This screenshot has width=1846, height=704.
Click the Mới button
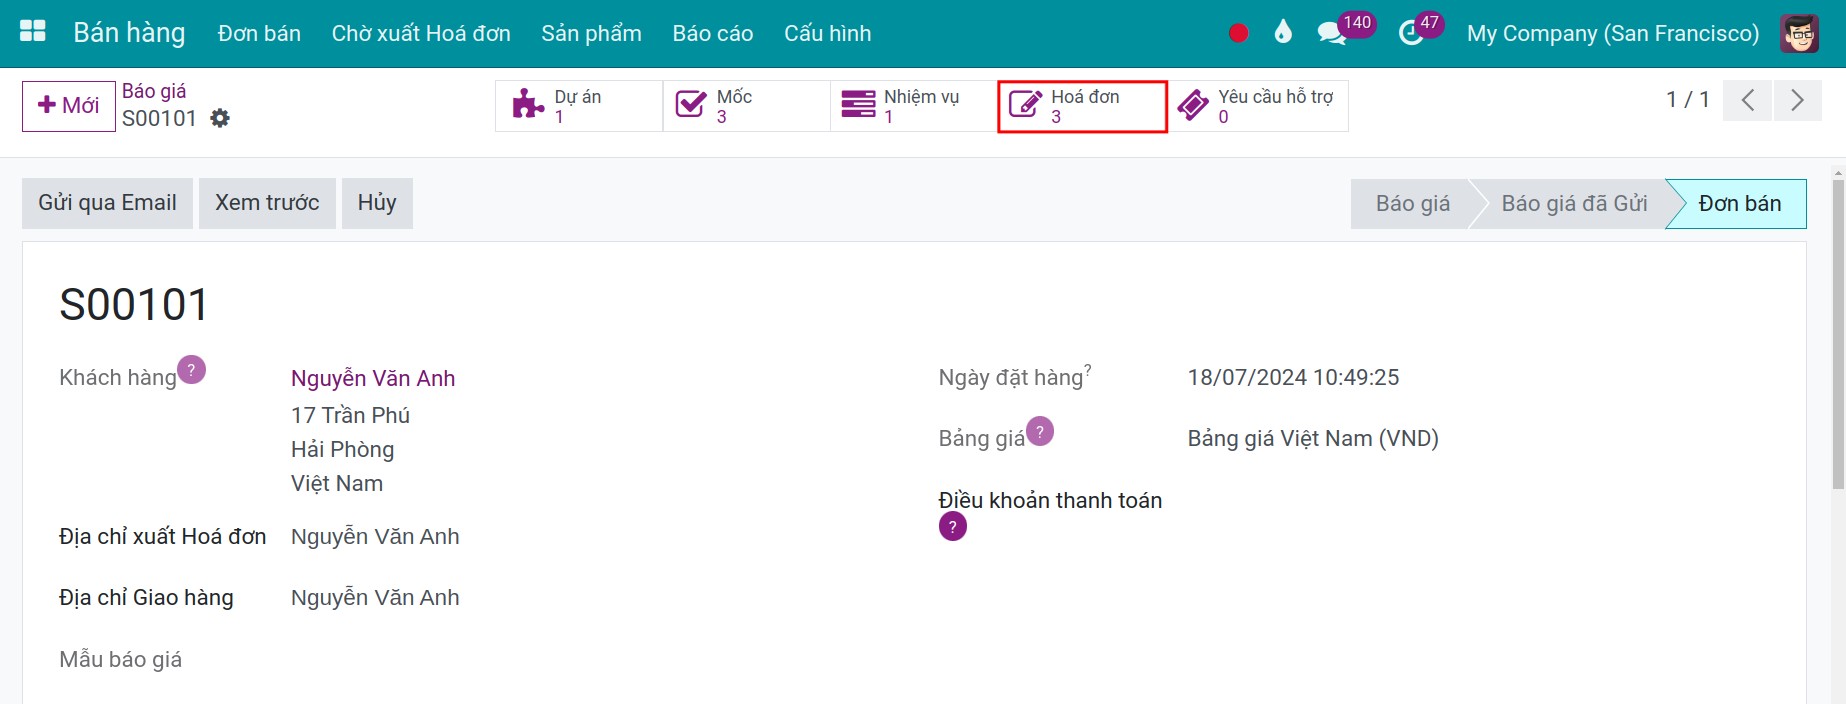pos(69,106)
